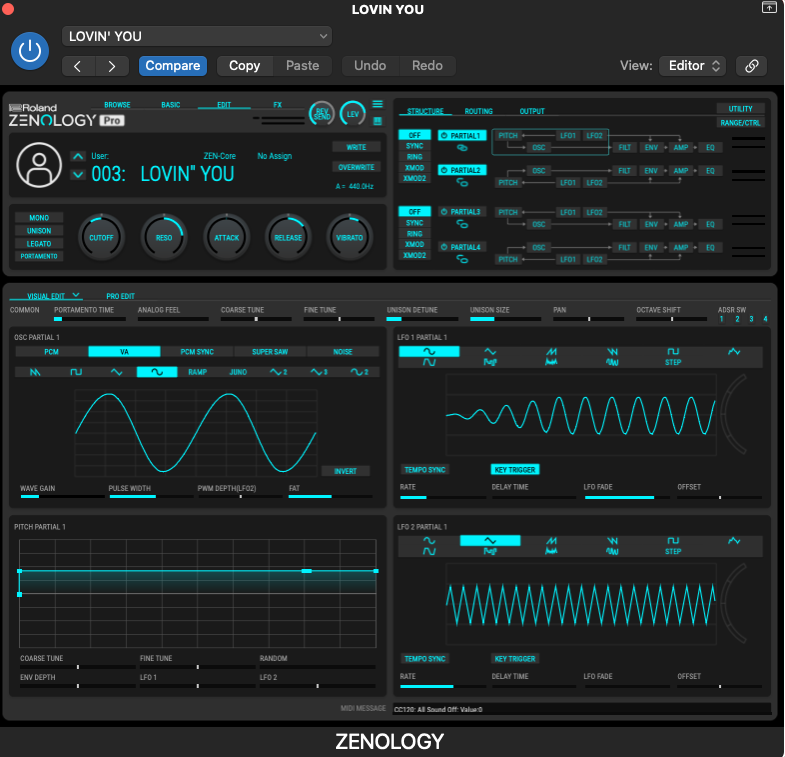Toggle the INVERT waveform button
This screenshot has width=785, height=757.
tap(345, 471)
